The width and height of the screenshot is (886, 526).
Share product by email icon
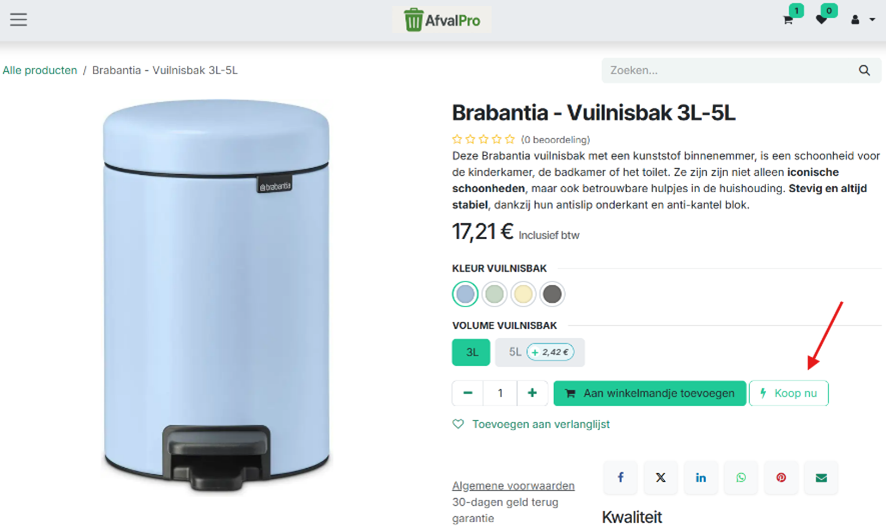click(821, 477)
